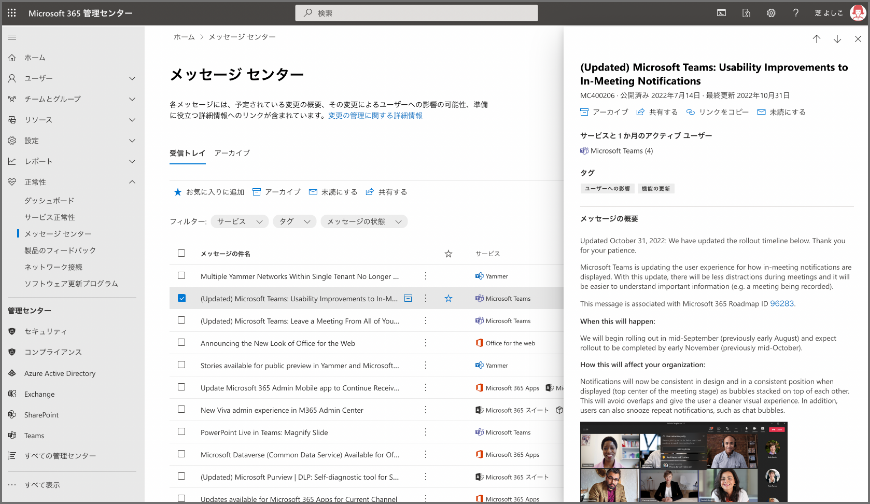Viewport: 870px width, 504px height.
Task: Open the Teams meeting screenshot image
Action: 684,462
